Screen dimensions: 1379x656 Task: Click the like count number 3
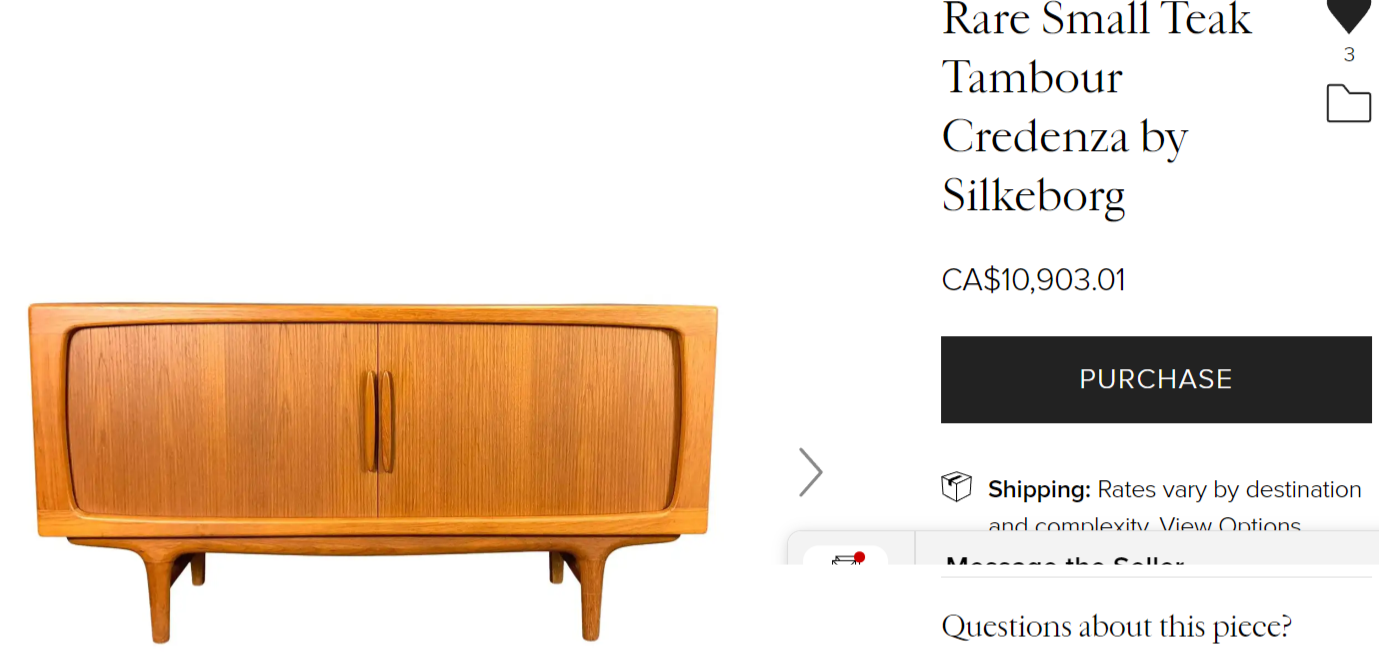(1349, 55)
